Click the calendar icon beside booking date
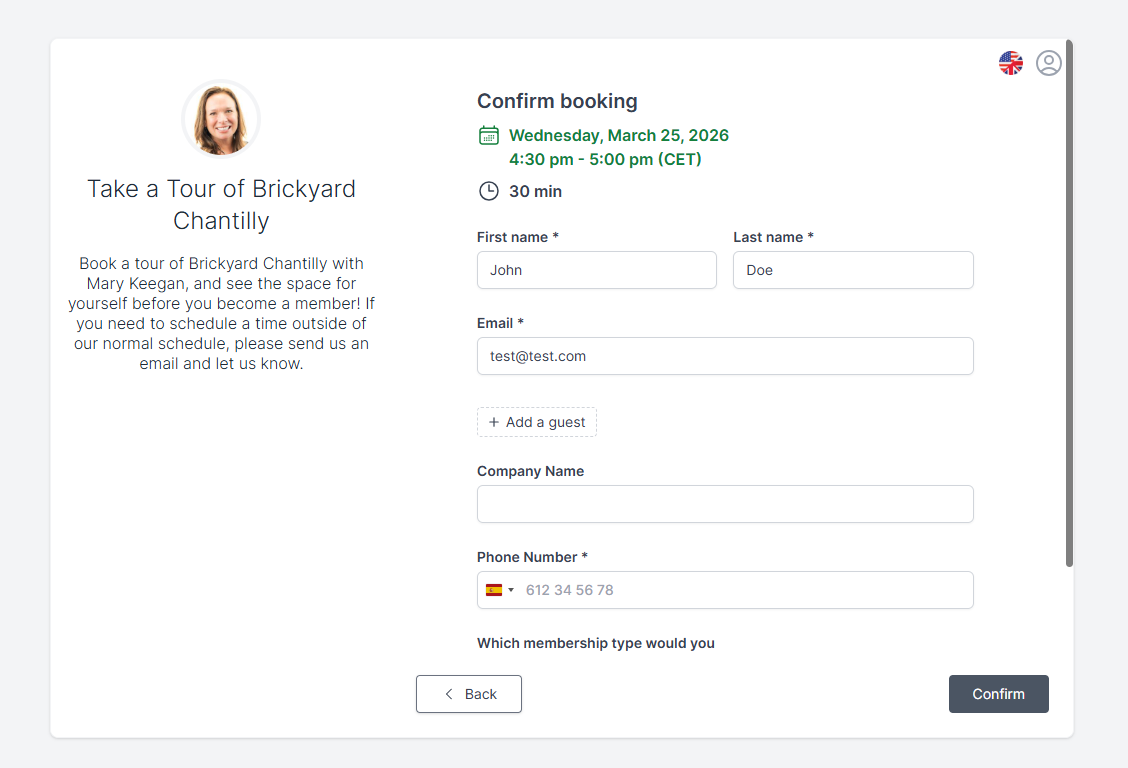 click(489, 136)
